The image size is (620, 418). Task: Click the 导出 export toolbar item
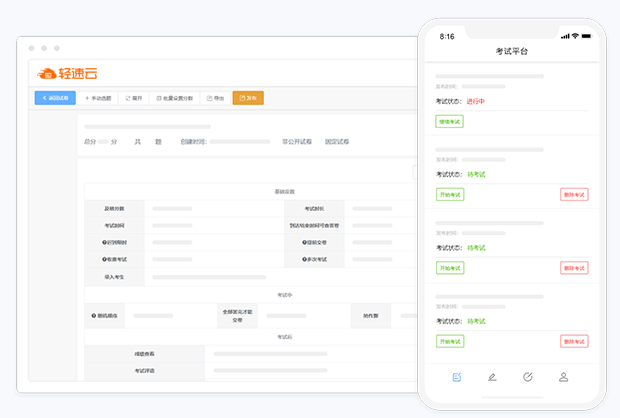click(215, 98)
